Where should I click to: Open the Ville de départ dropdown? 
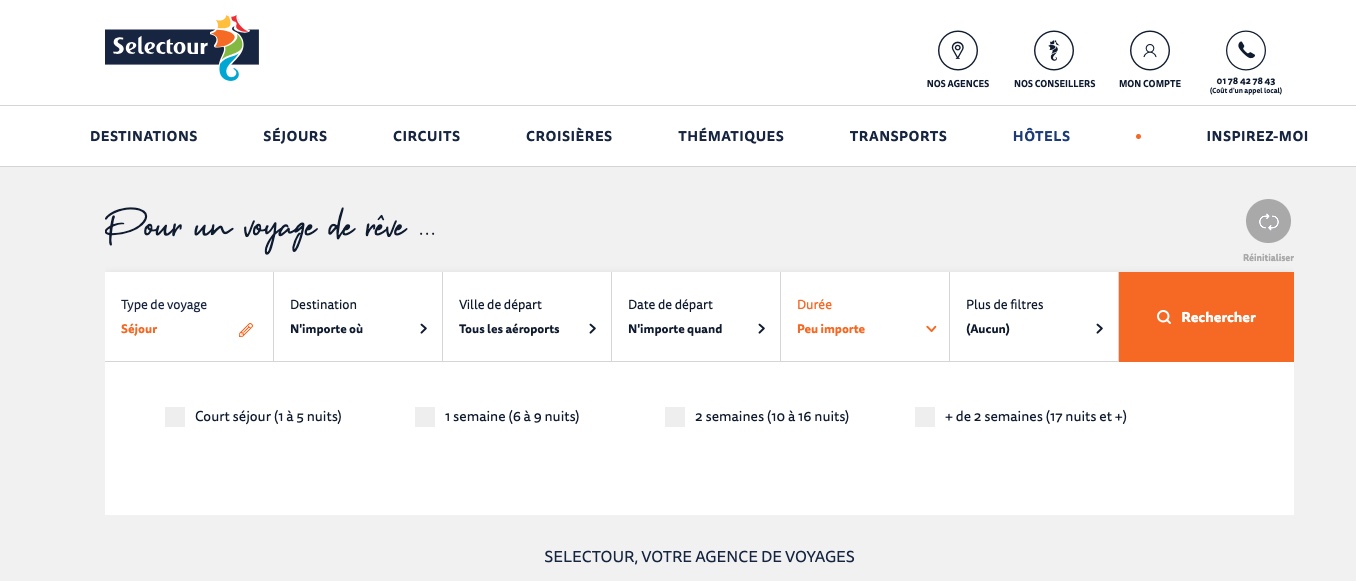pyautogui.click(x=527, y=317)
